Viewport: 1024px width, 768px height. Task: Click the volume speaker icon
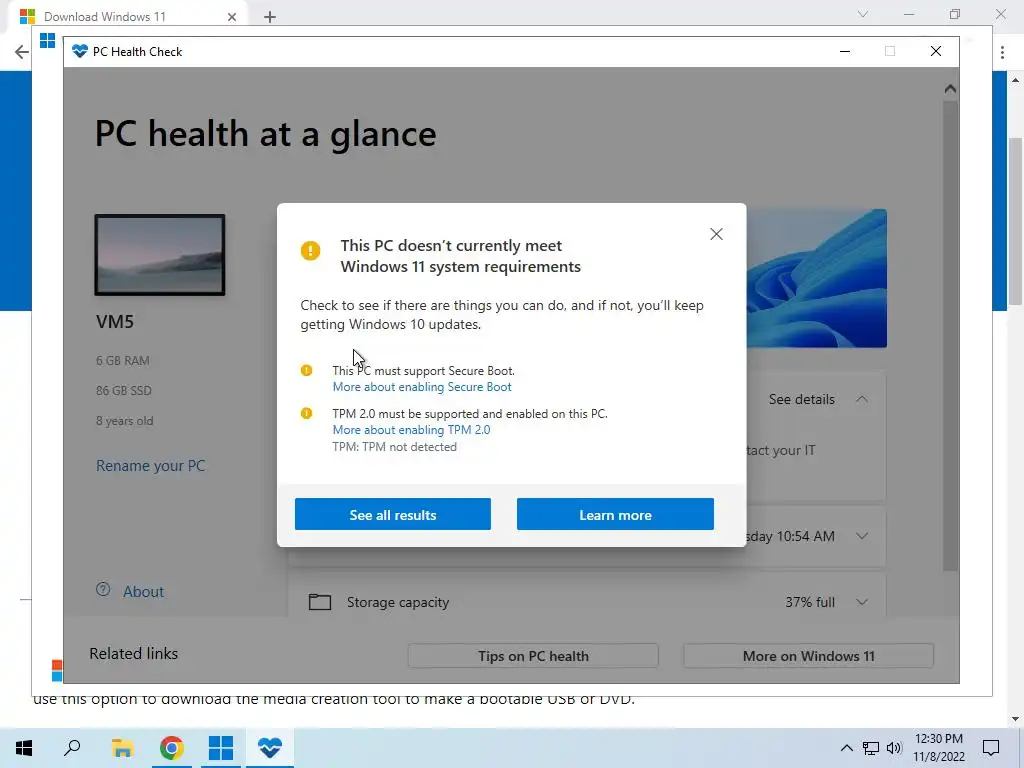tap(894, 748)
